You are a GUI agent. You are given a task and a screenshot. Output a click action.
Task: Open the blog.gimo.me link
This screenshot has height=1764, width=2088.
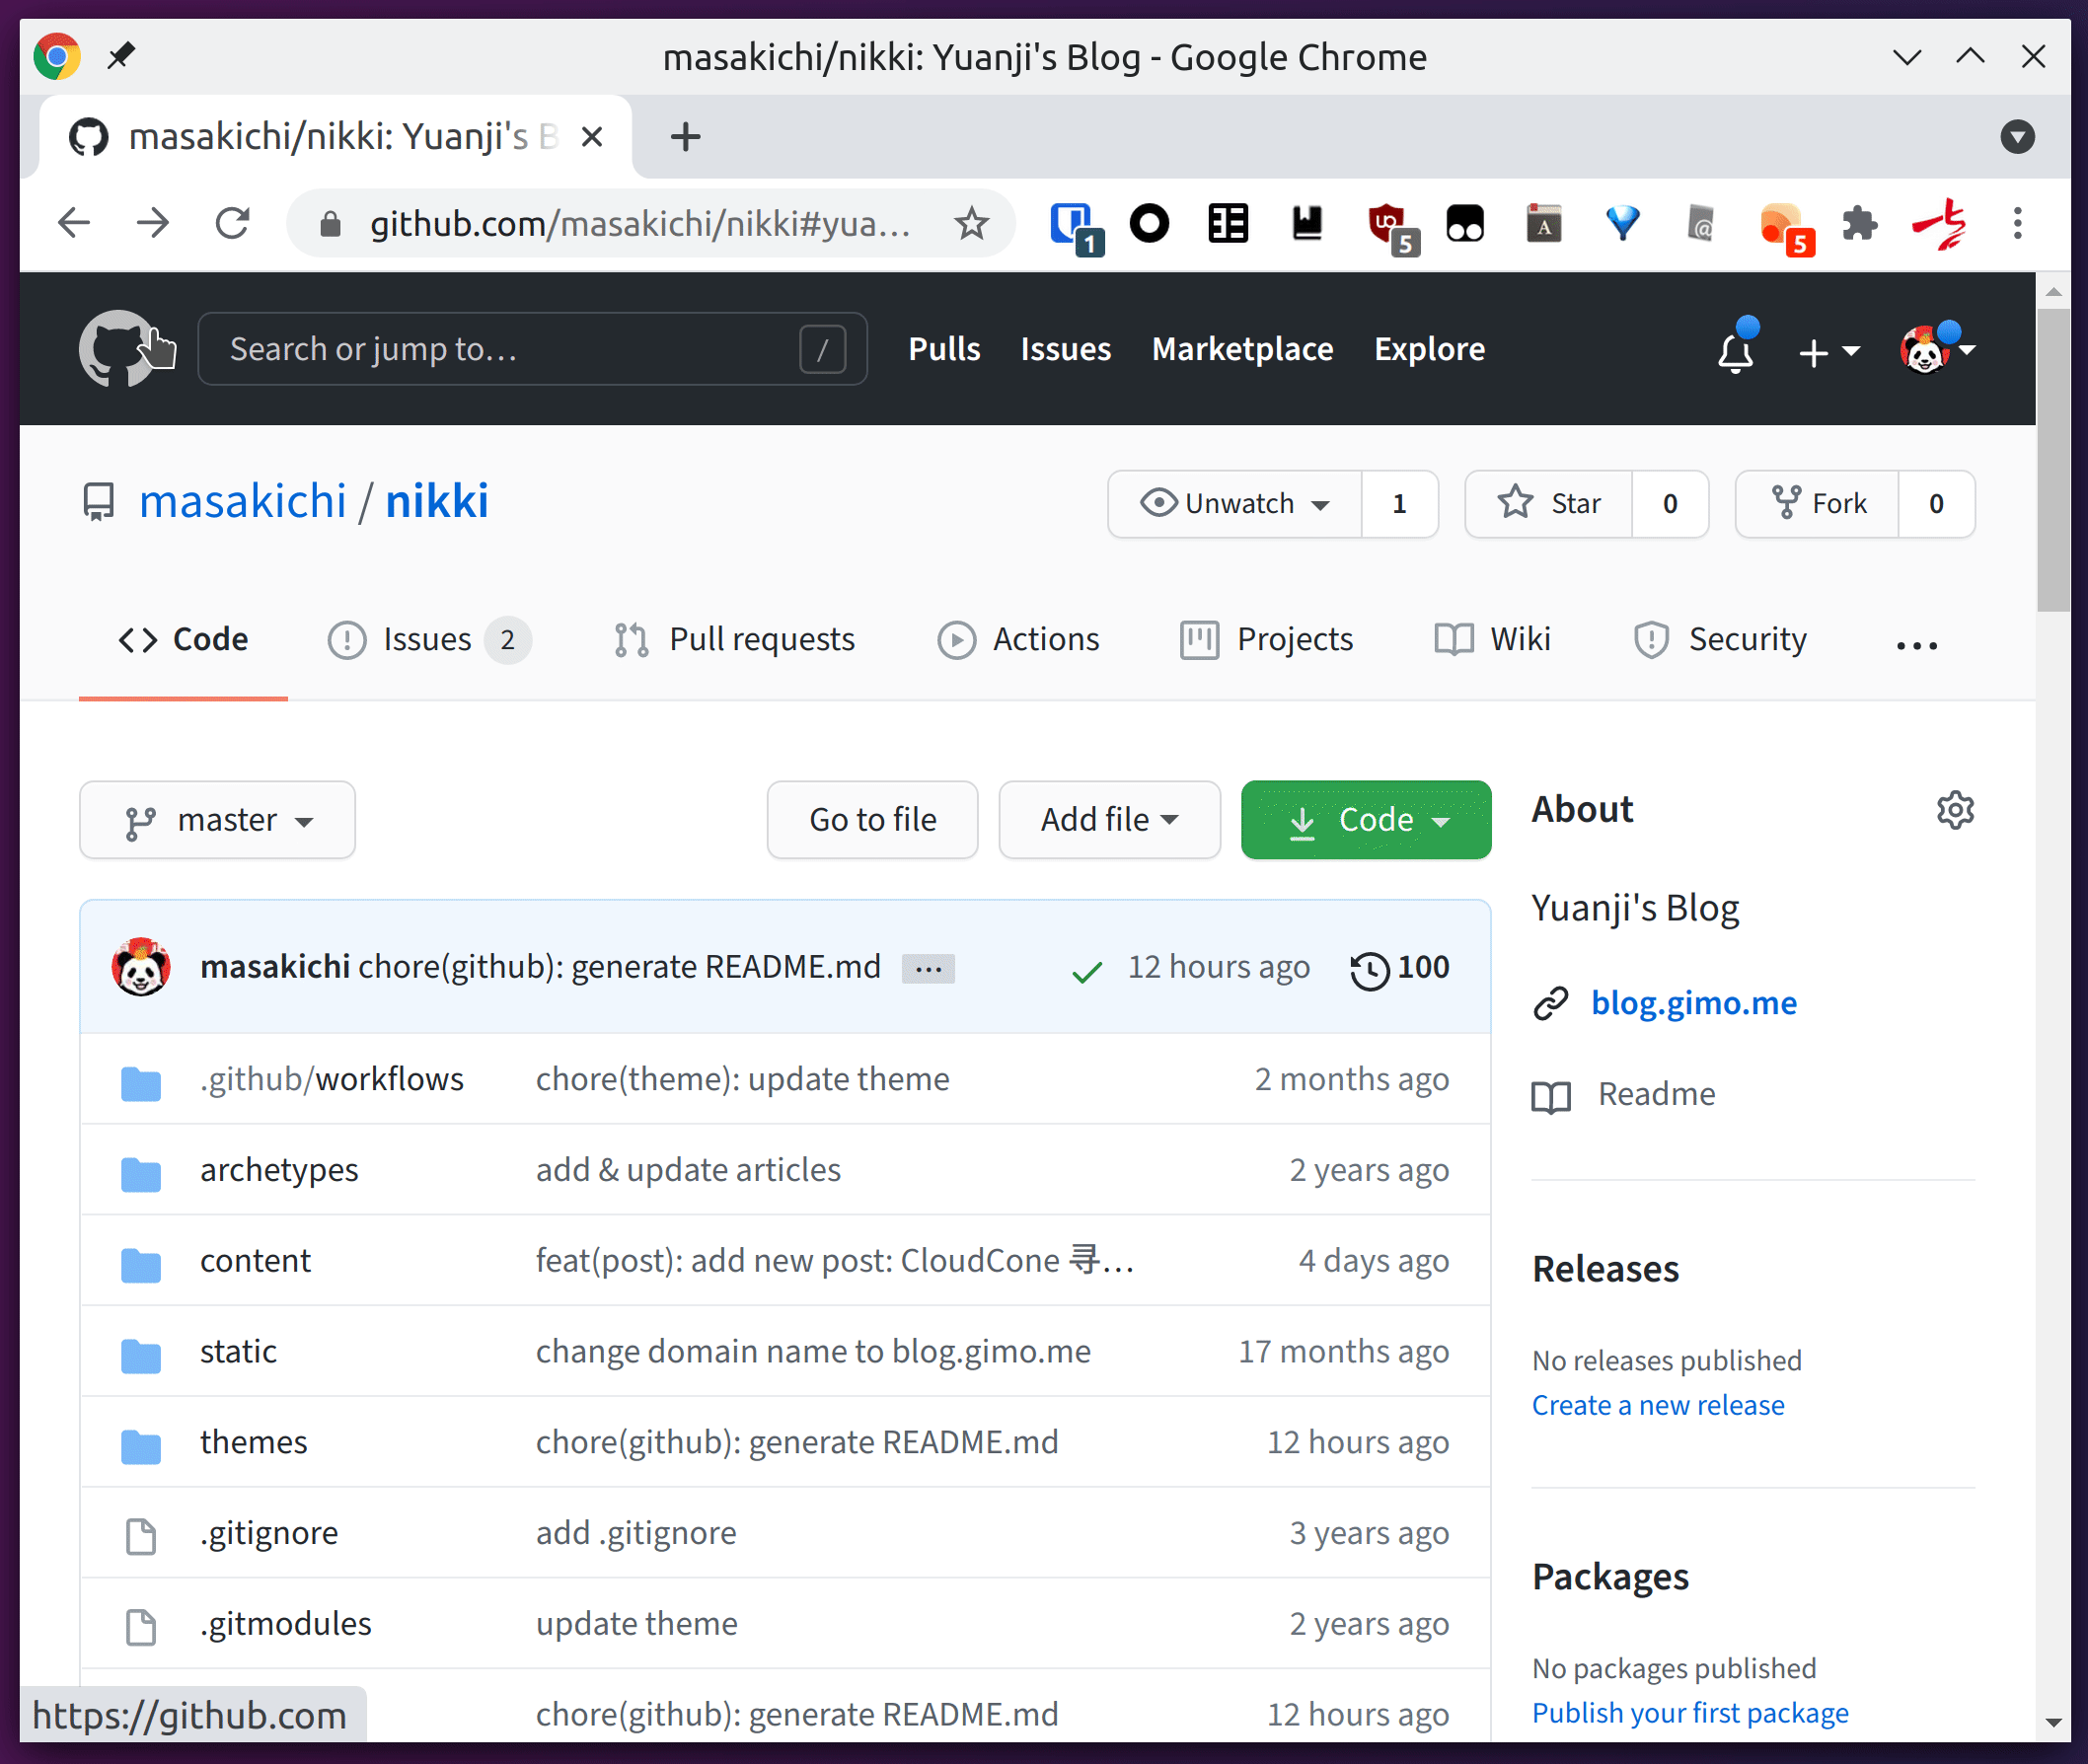pyautogui.click(x=1693, y=1003)
